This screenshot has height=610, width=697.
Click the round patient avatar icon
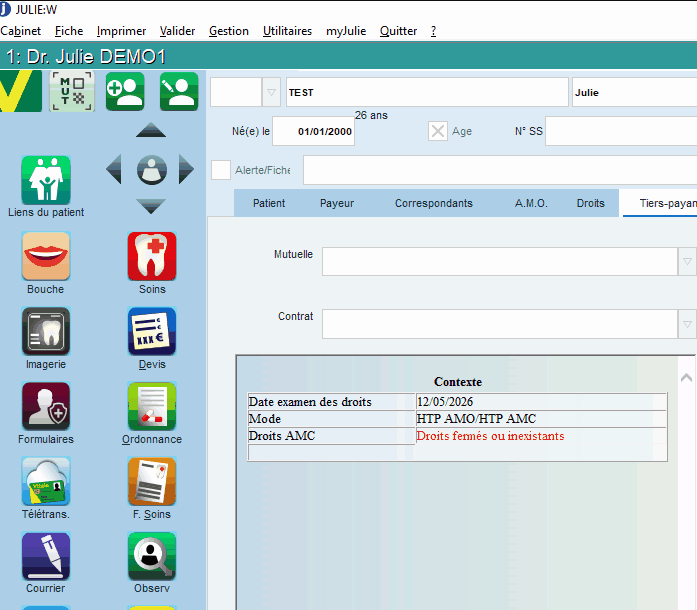coord(152,170)
